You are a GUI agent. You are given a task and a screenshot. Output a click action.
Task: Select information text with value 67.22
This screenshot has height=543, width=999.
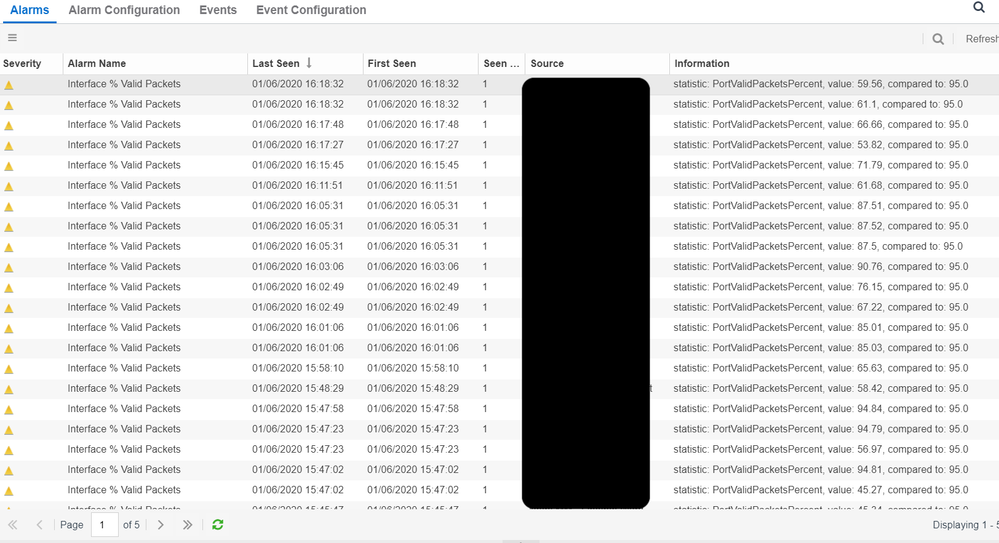tap(821, 307)
